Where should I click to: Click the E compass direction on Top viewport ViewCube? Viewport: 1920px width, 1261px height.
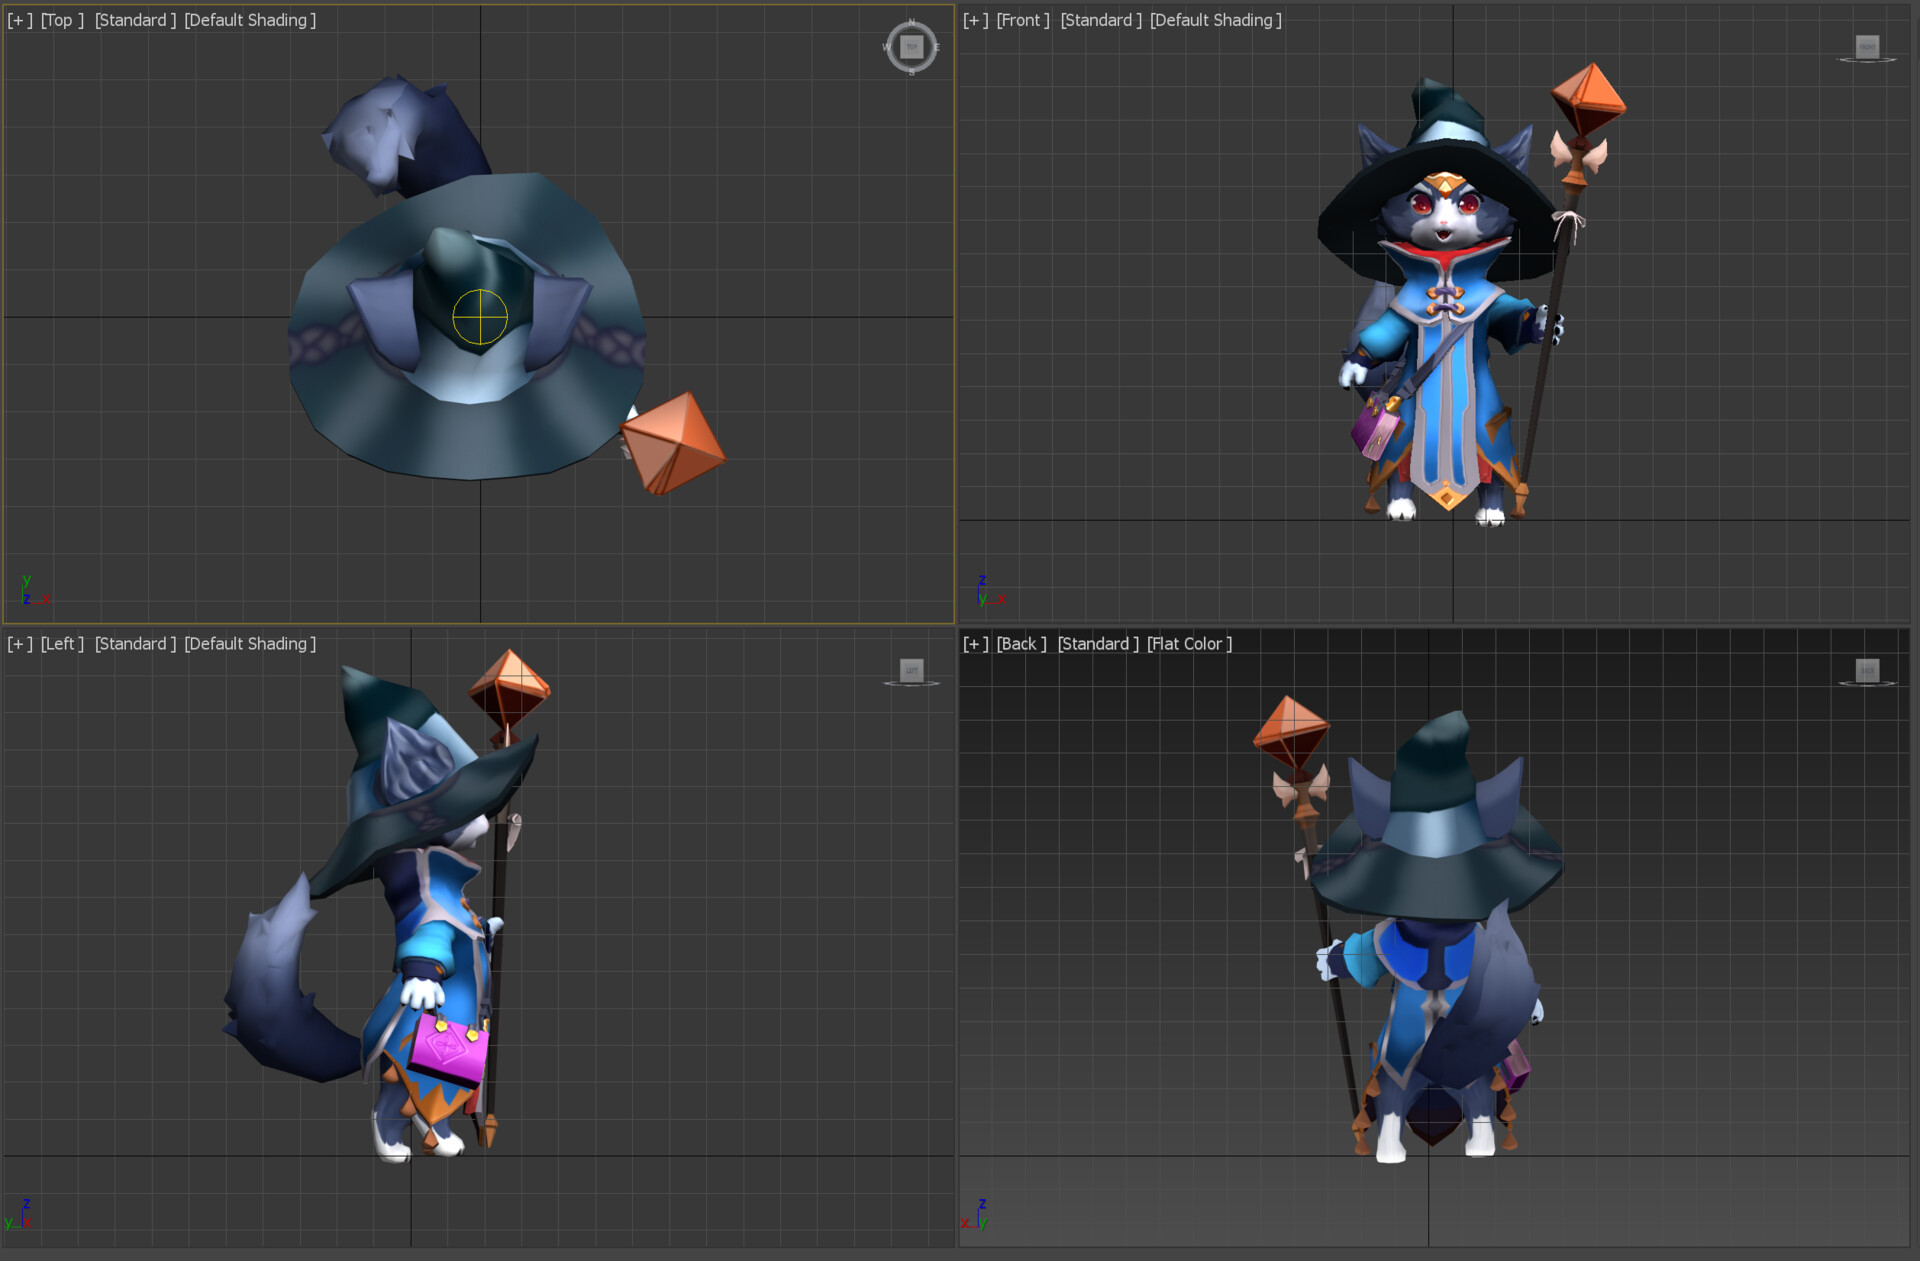click(x=937, y=47)
